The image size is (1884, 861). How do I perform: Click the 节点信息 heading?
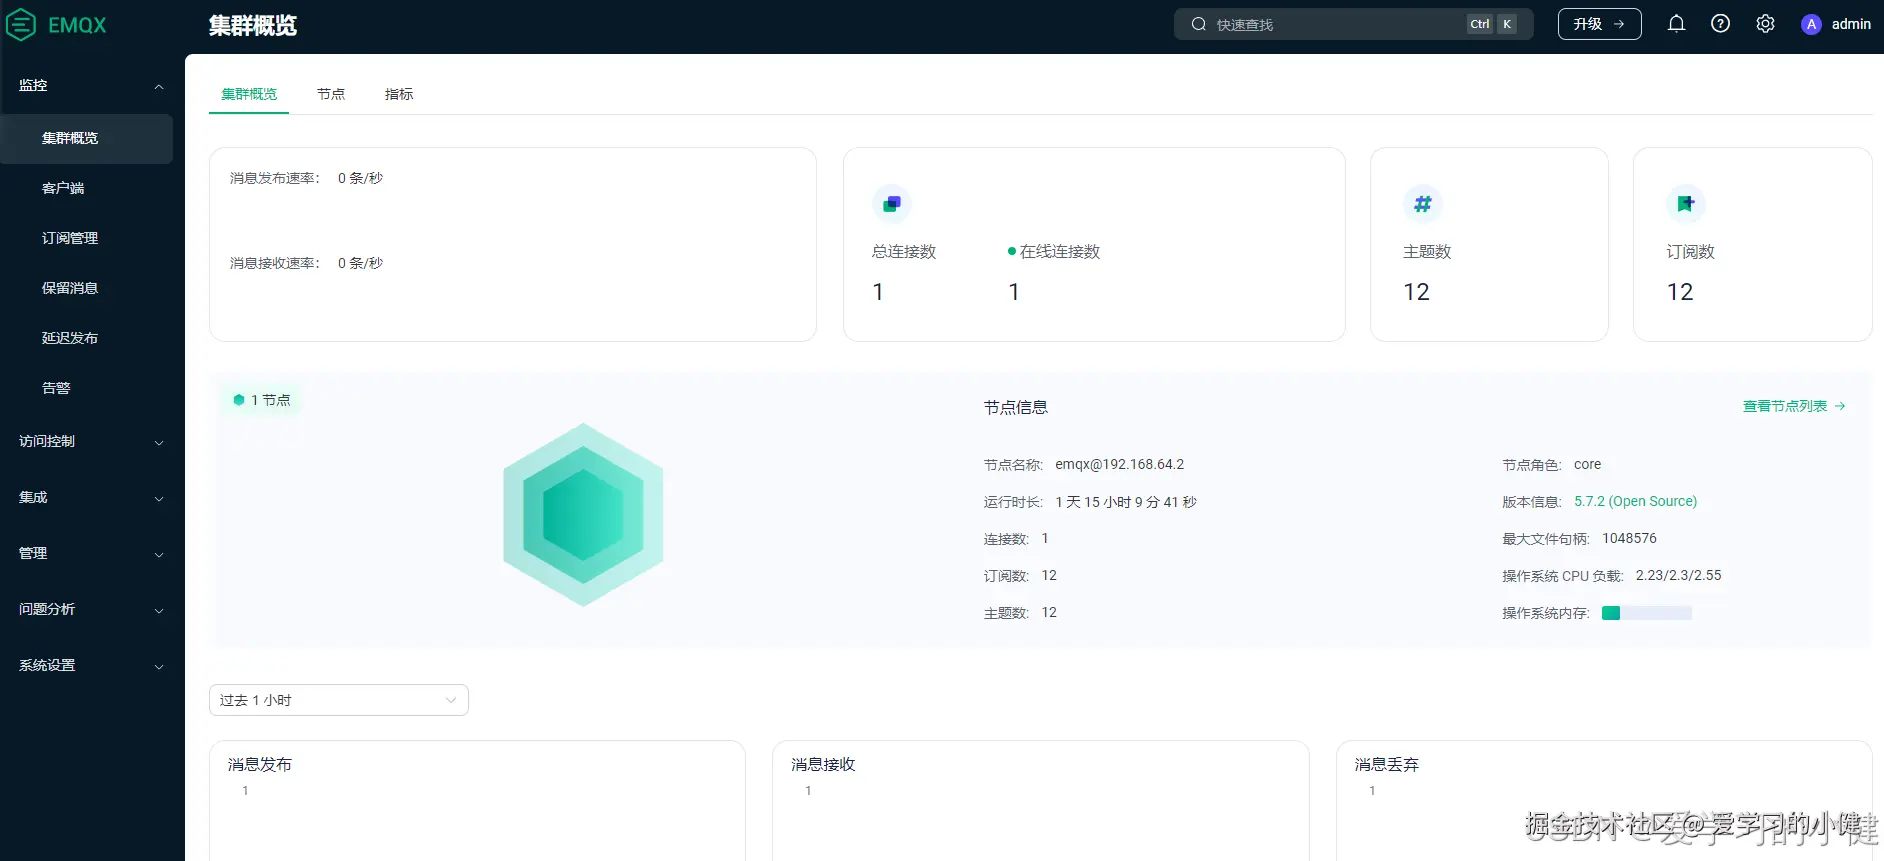(1015, 407)
